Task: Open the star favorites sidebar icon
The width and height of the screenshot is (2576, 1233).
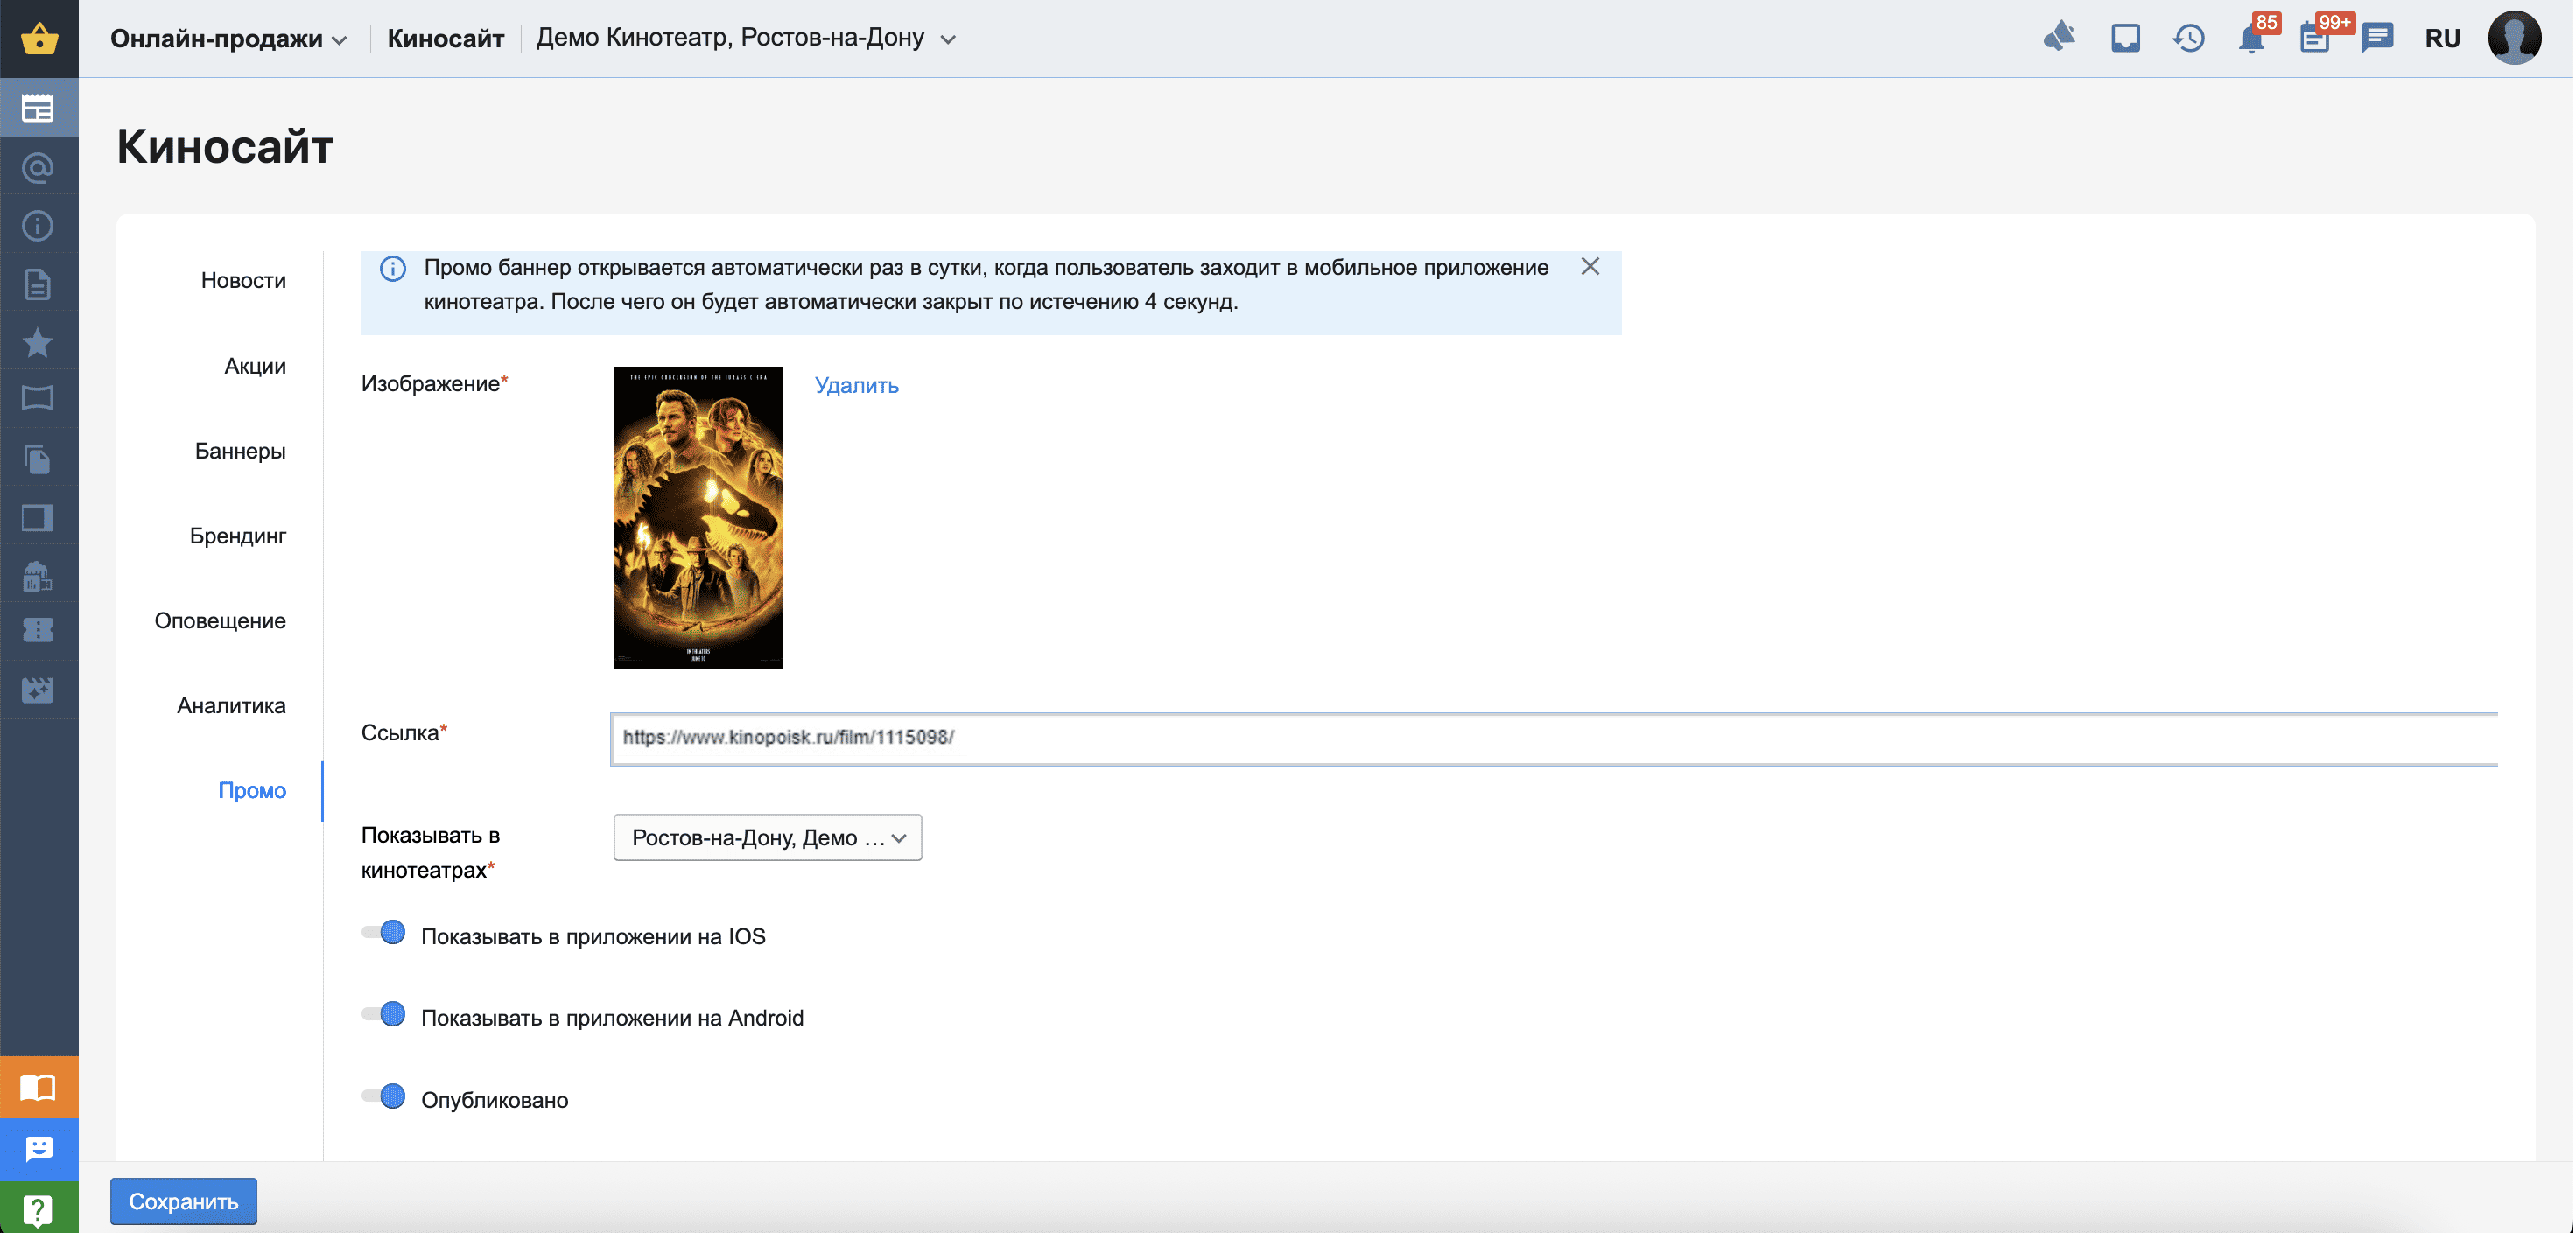Action: (38, 342)
